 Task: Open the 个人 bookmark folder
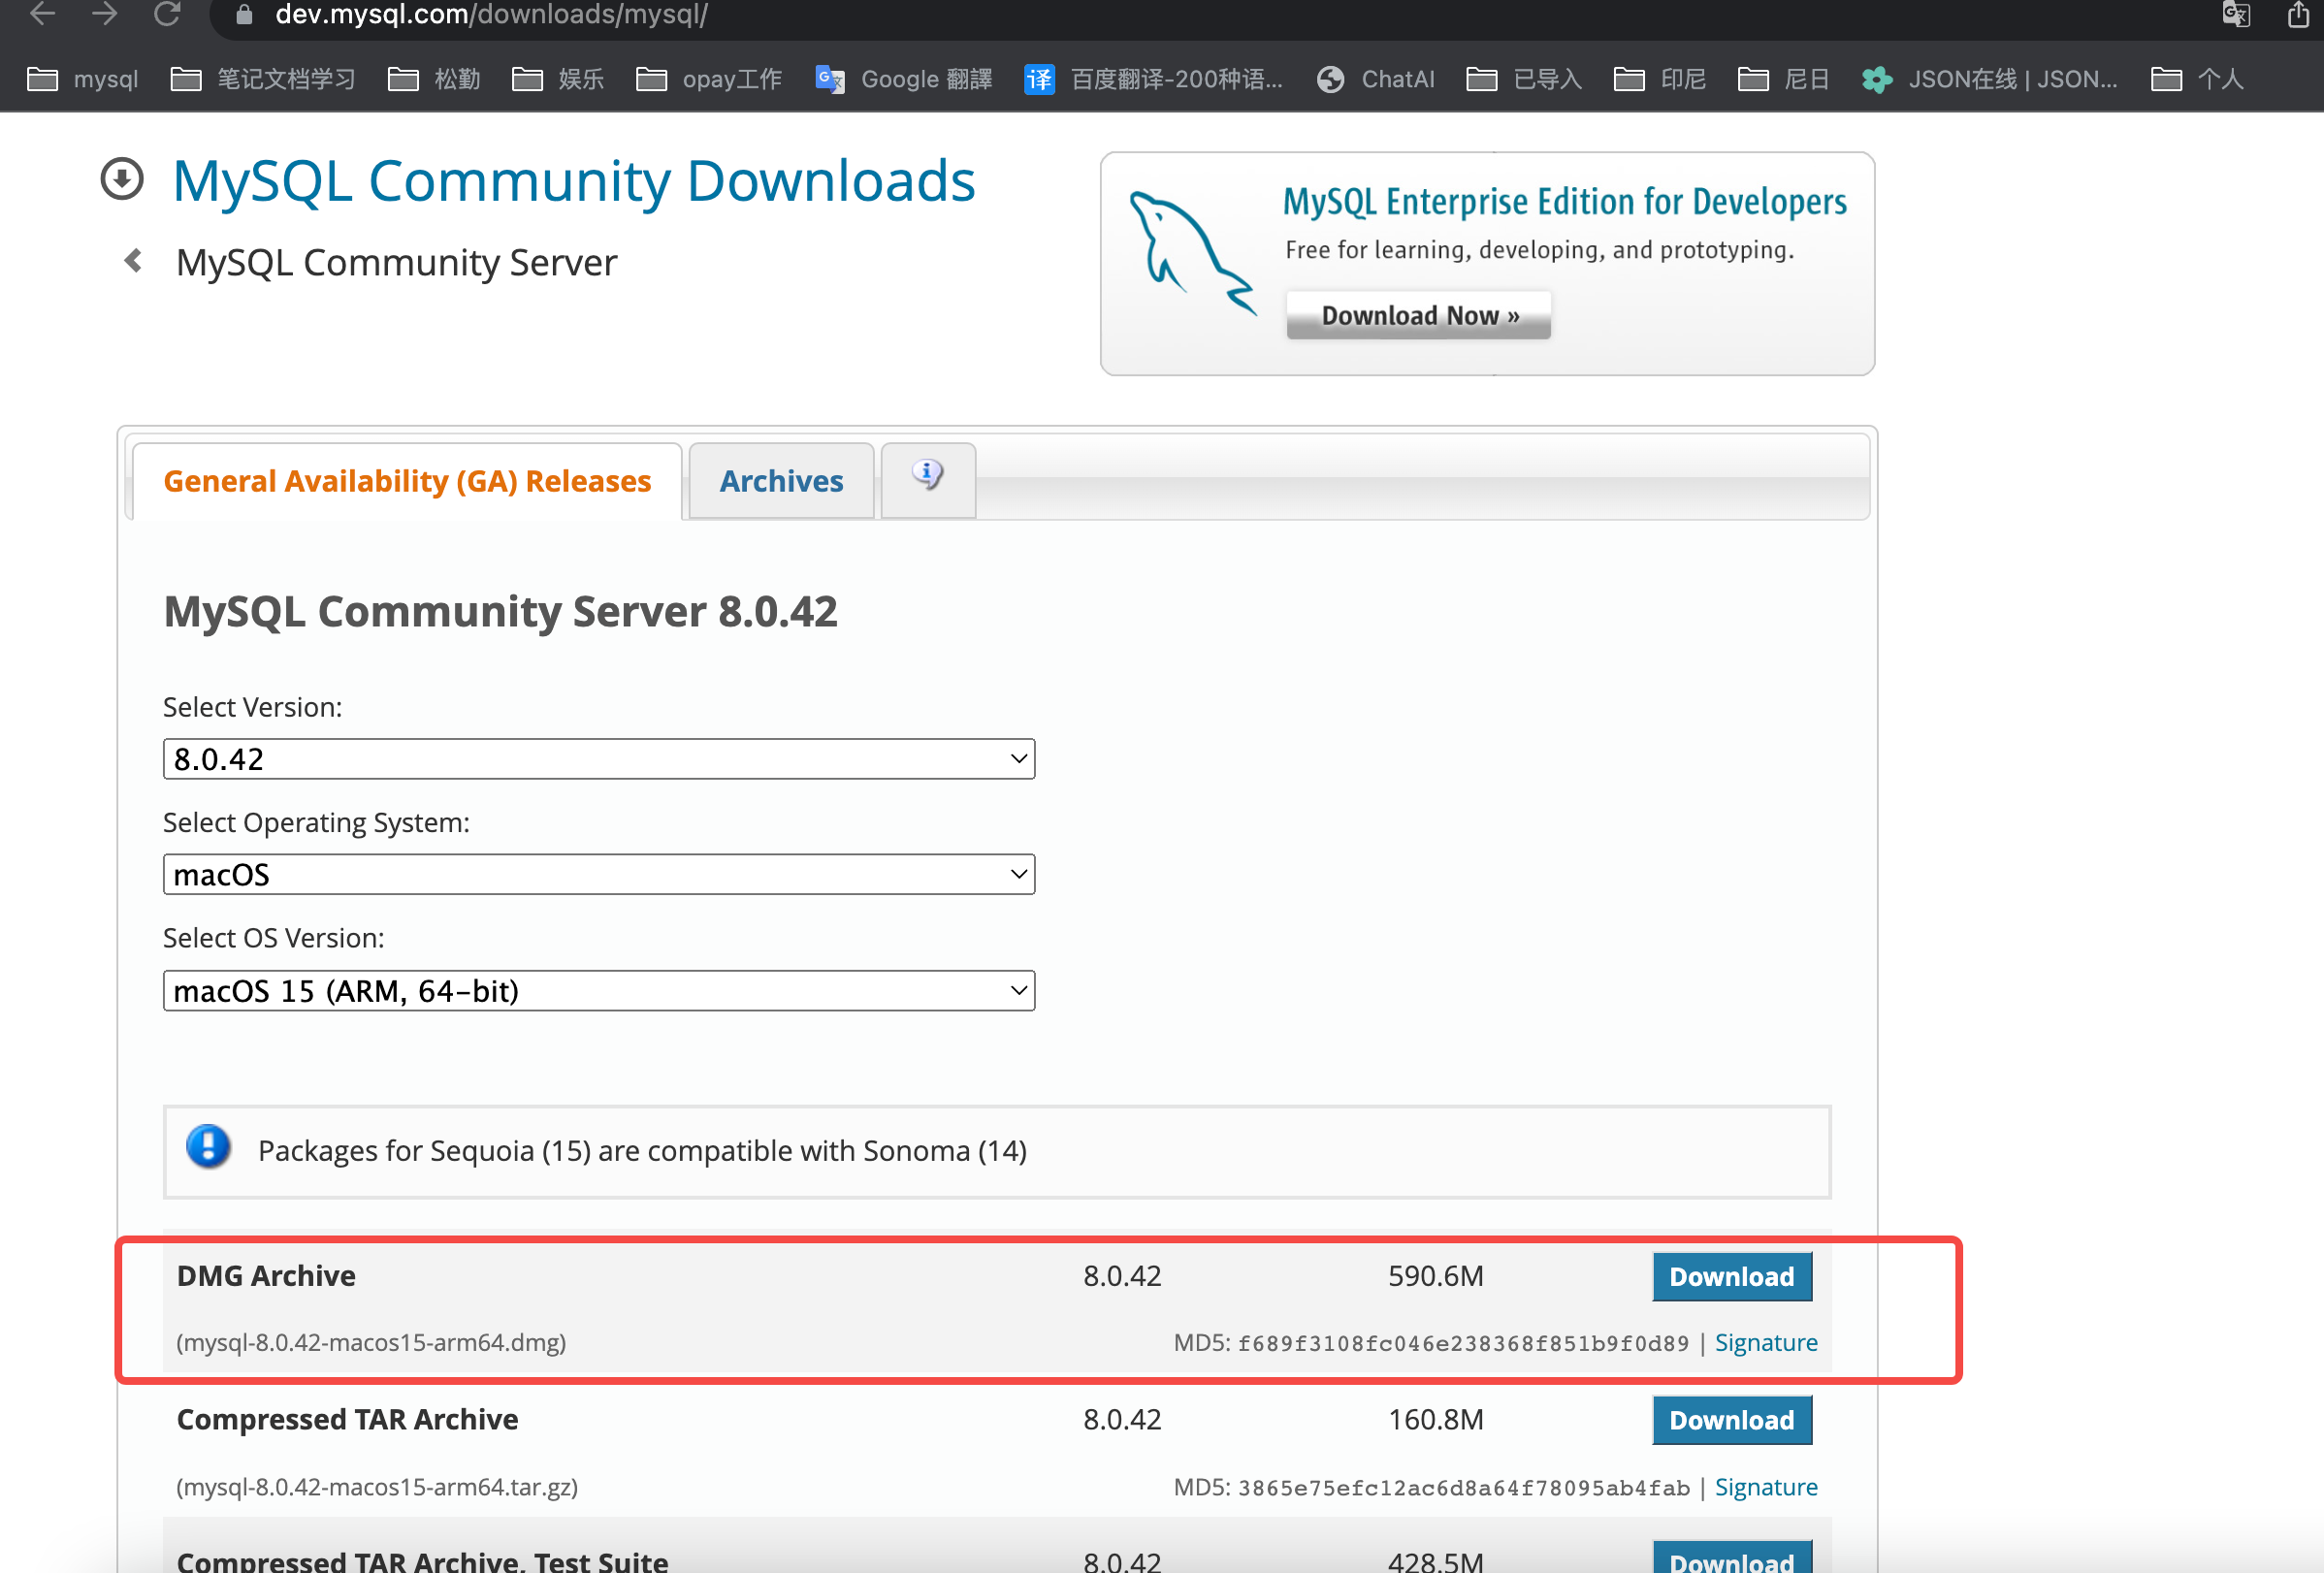[x=2197, y=79]
